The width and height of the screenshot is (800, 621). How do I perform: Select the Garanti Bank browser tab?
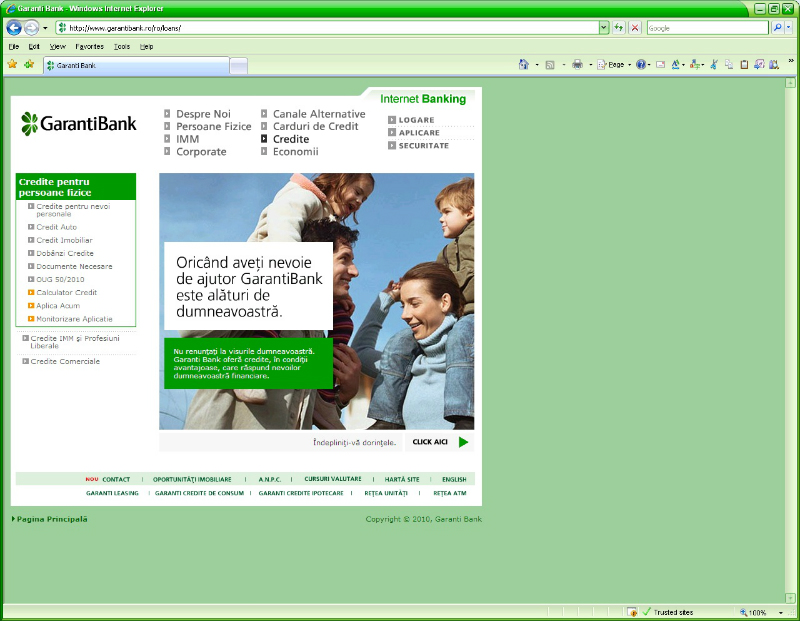[x=136, y=65]
